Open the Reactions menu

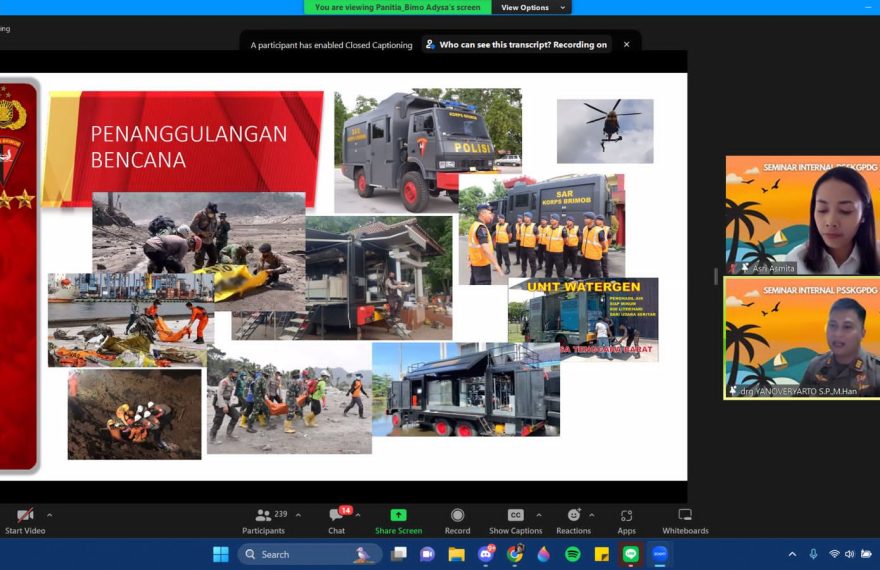[573, 516]
